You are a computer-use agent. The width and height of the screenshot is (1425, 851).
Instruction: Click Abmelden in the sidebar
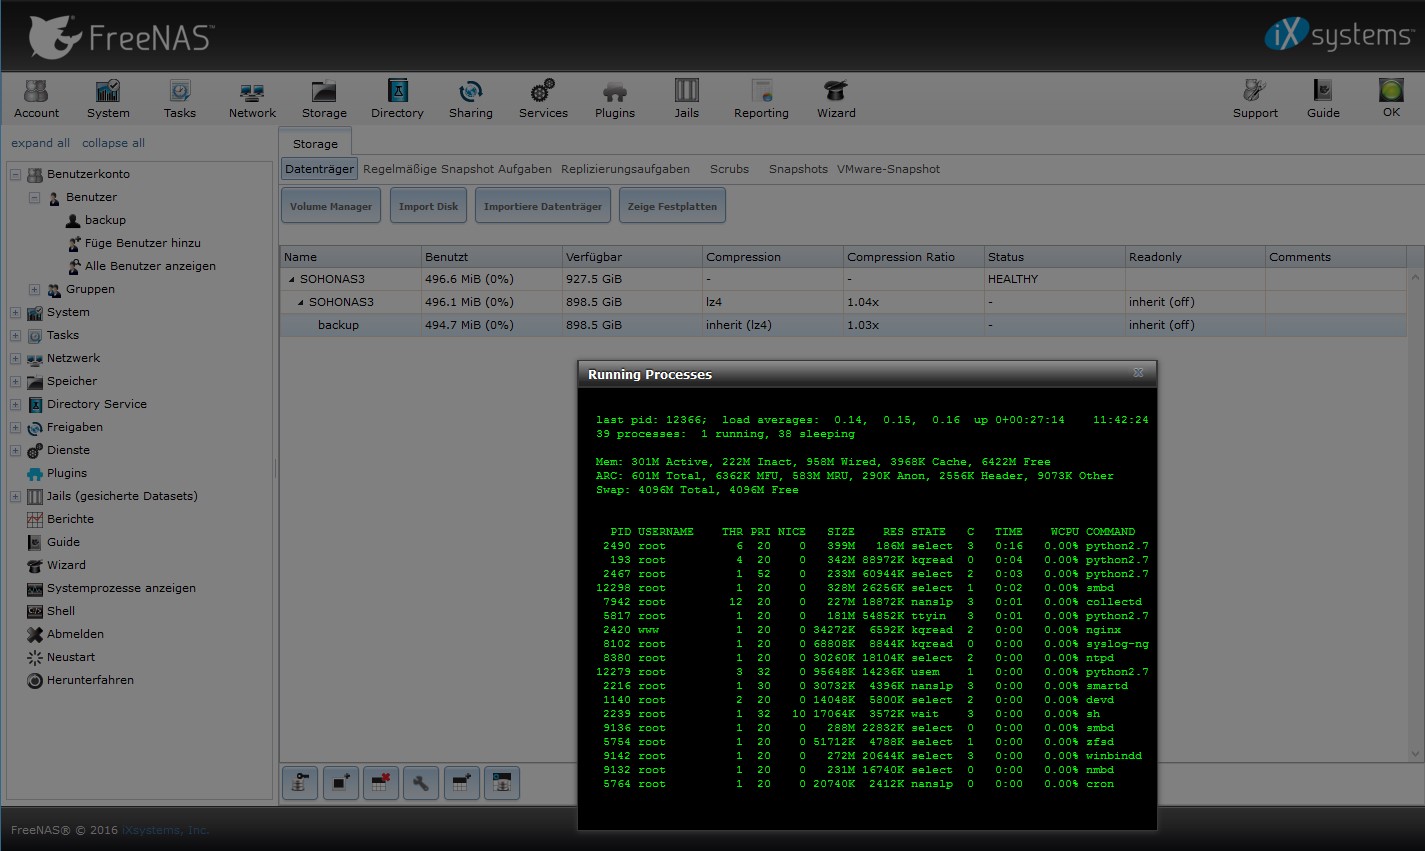(75, 634)
